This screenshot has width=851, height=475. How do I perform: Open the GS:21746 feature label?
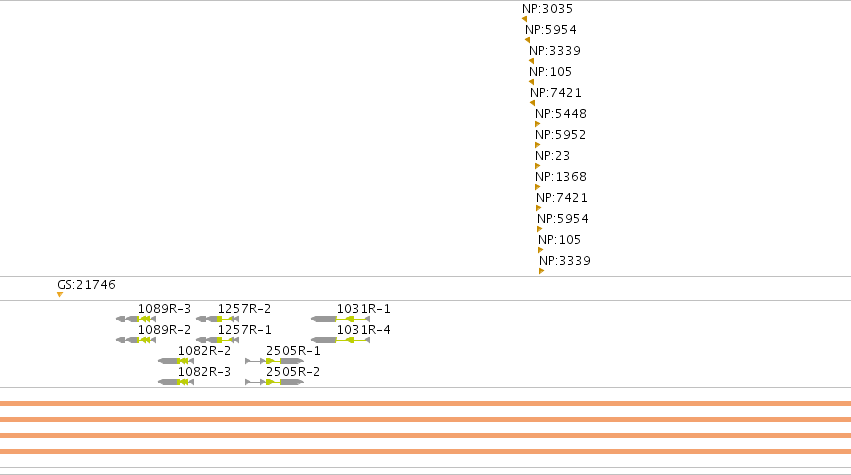(x=86, y=284)
